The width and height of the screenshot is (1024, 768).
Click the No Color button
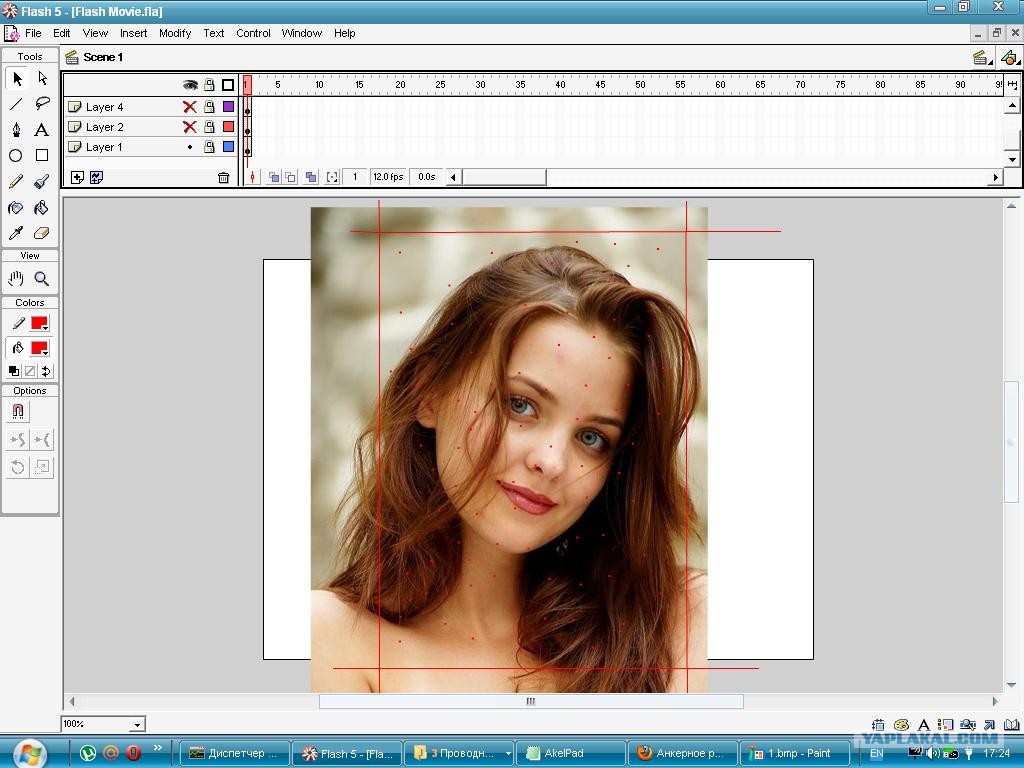coord(30,371)
